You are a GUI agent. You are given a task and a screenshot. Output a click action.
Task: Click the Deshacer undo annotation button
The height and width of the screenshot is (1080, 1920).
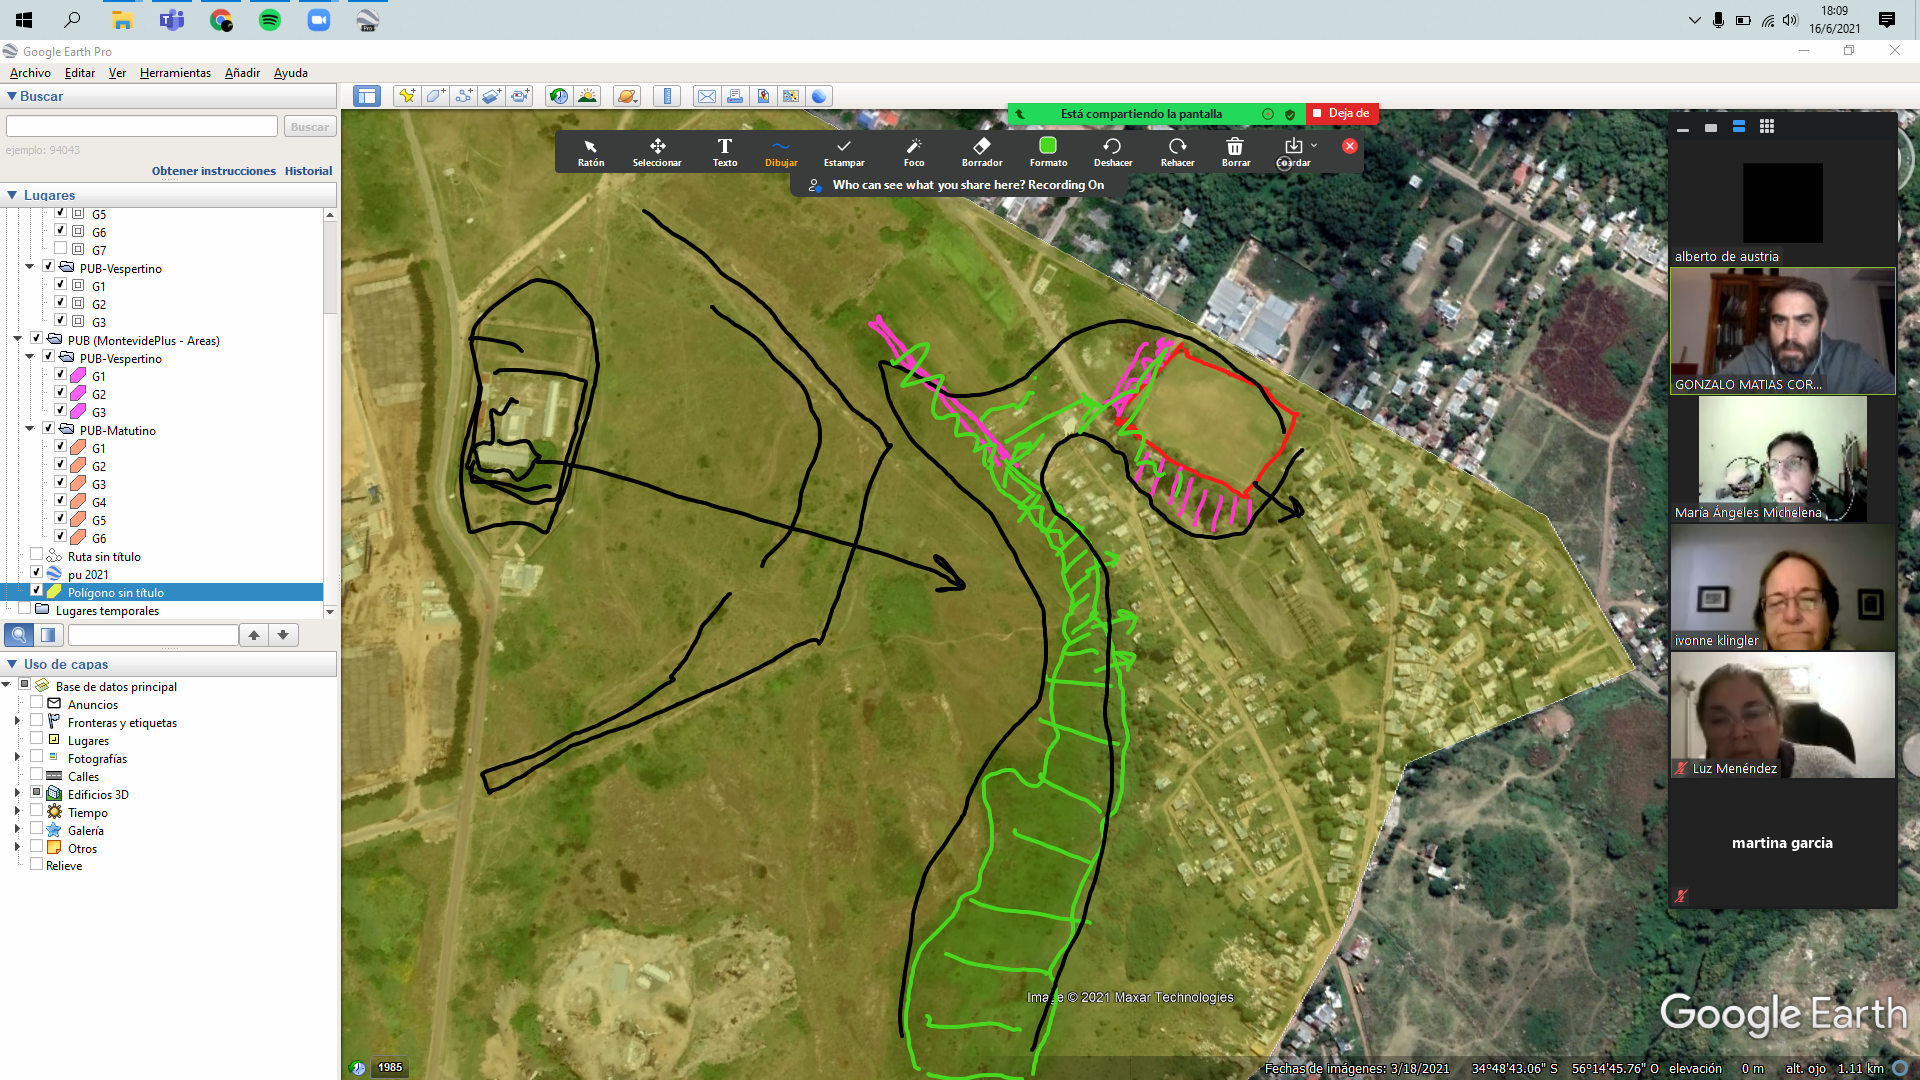pos(1112,151)
